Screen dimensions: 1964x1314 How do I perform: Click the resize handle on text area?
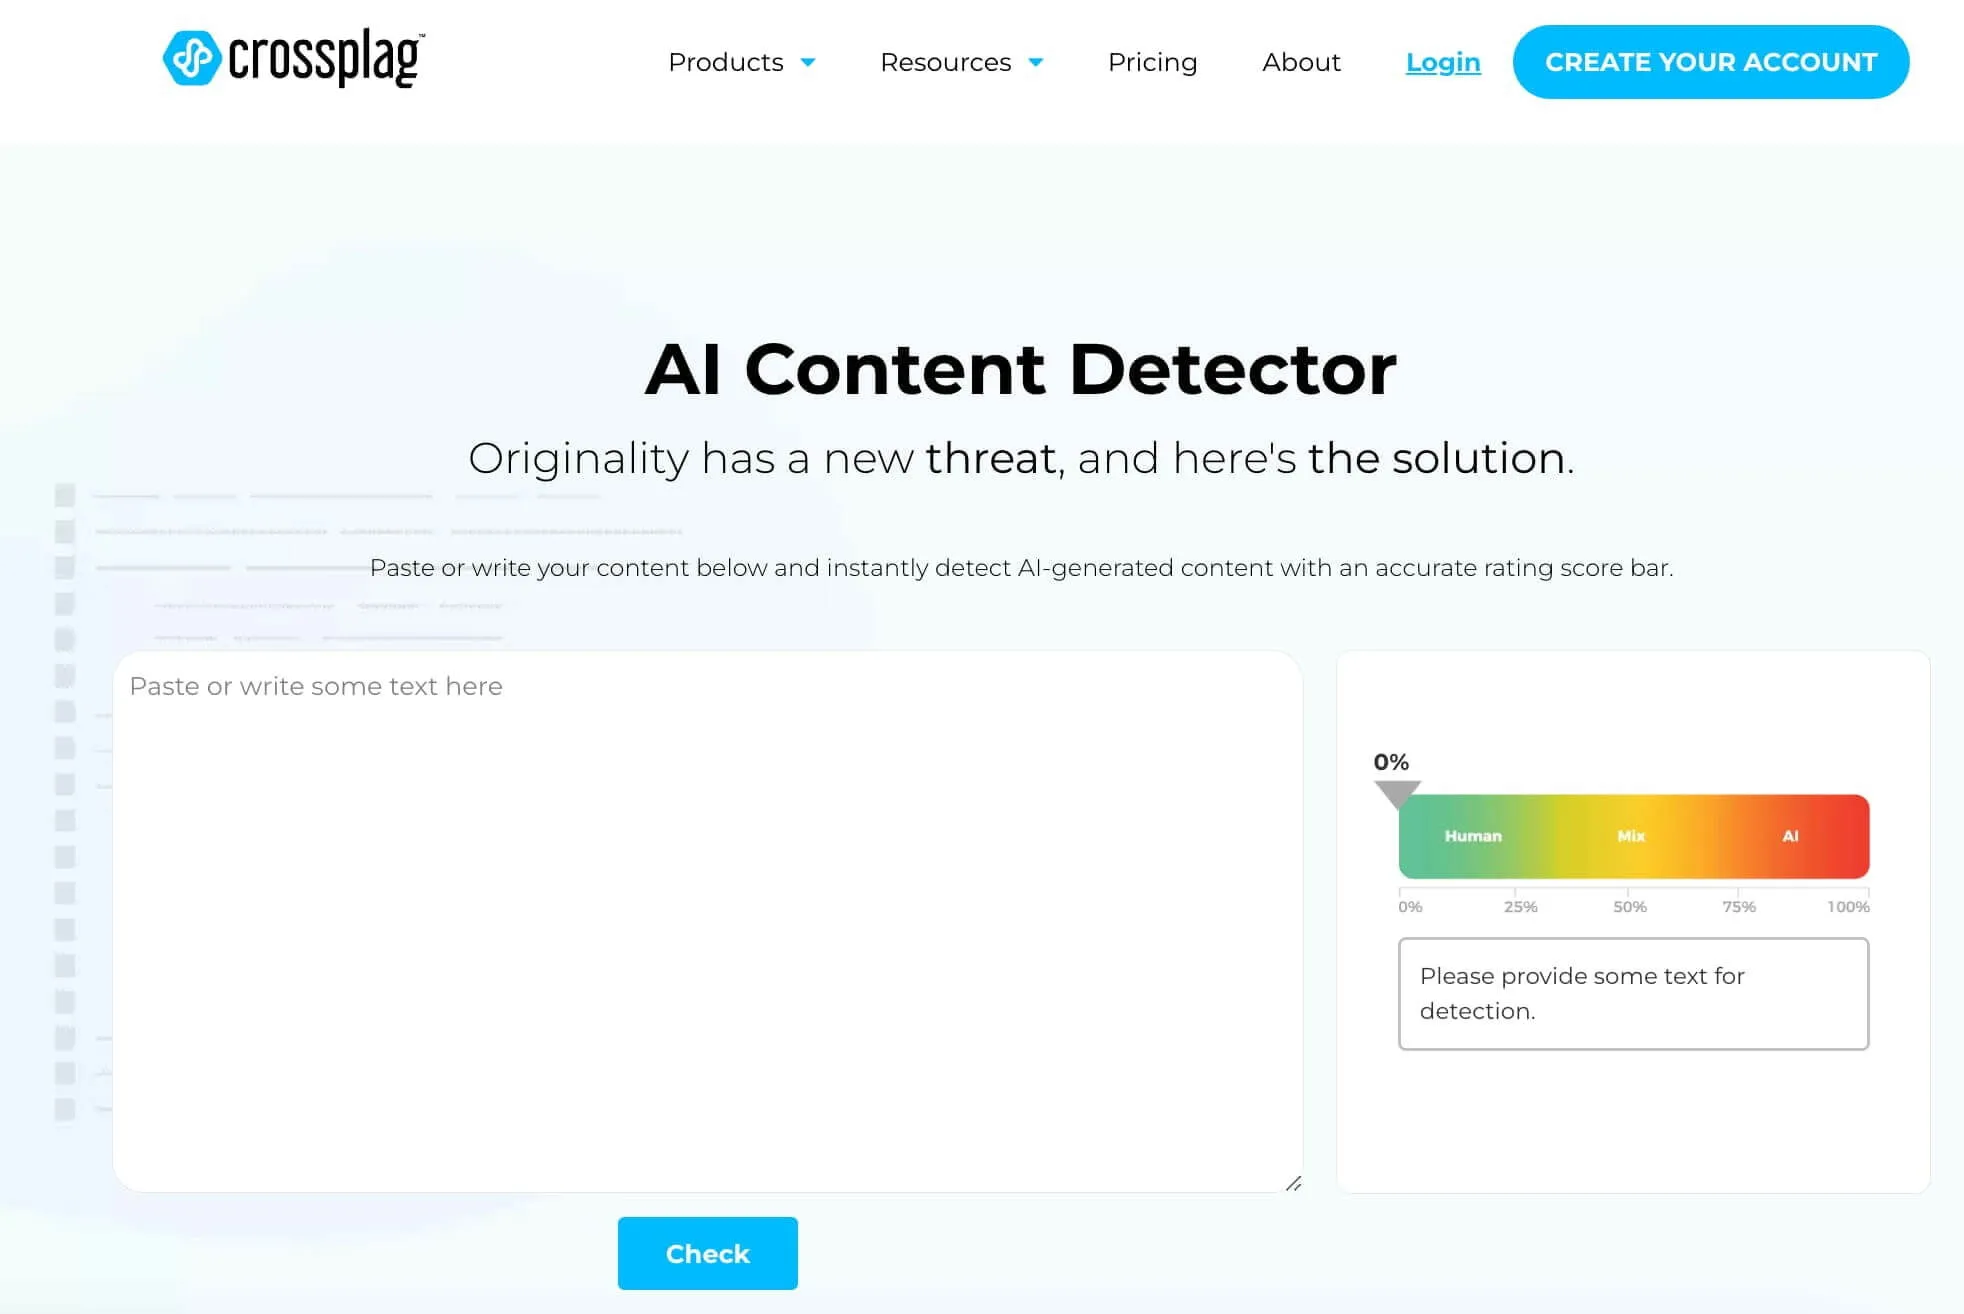click(x=1292, y=1182)
